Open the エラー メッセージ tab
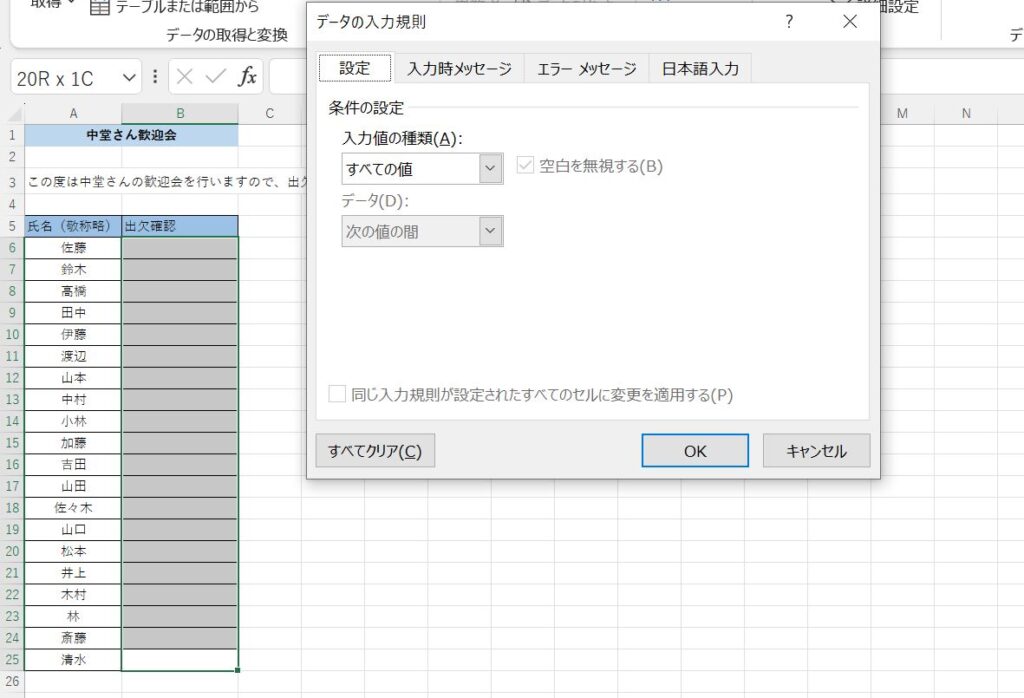 586,69
